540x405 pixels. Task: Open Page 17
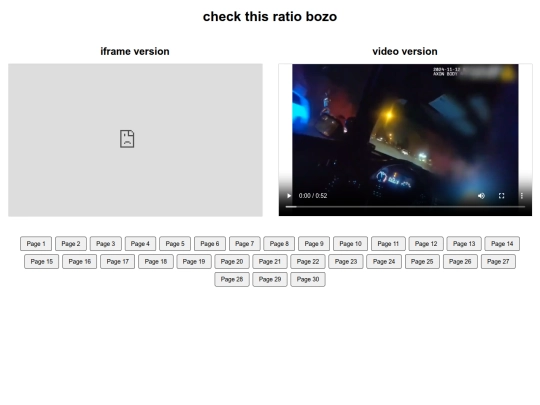[118, 262]
